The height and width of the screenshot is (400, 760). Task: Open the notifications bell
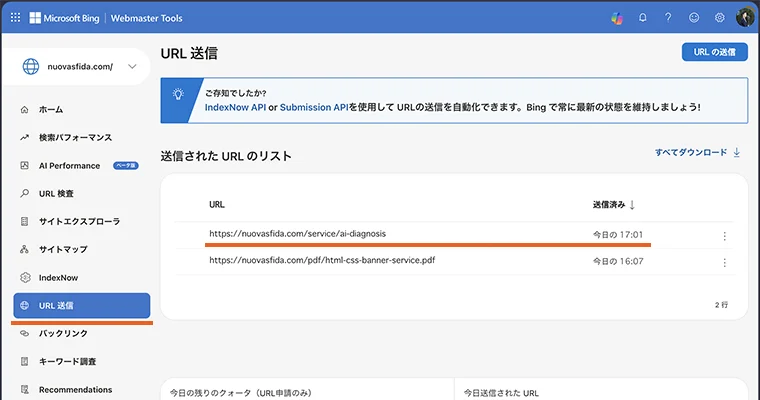[643, 18]
